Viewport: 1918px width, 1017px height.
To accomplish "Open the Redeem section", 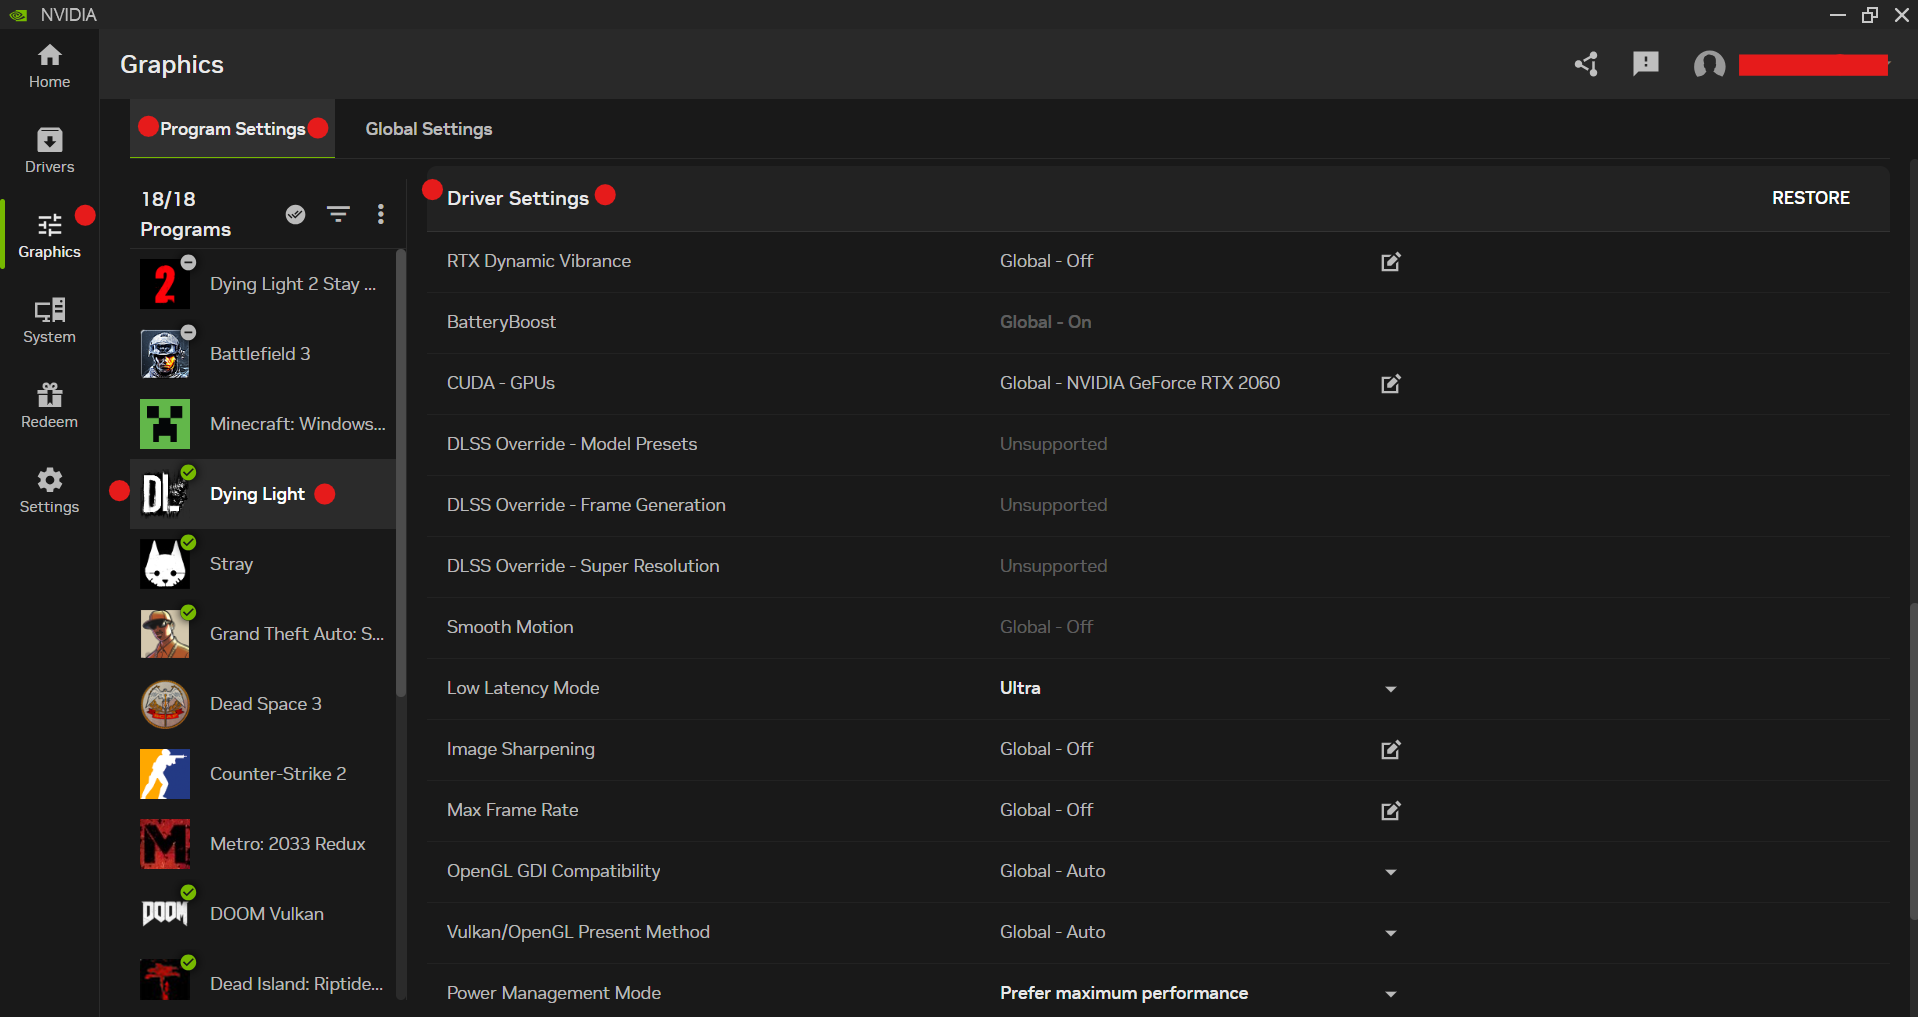I will pos(49,406).
